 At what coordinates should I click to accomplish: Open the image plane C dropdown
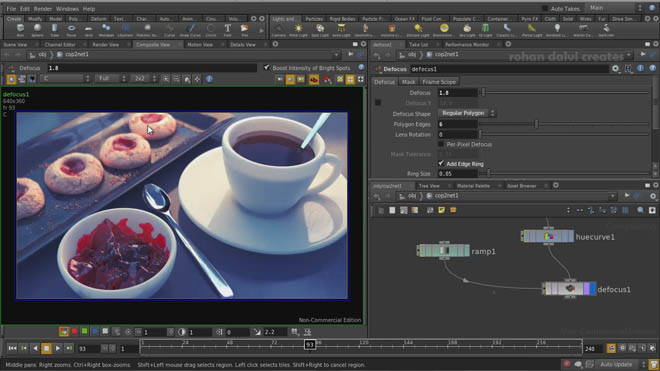click(66, 79)
